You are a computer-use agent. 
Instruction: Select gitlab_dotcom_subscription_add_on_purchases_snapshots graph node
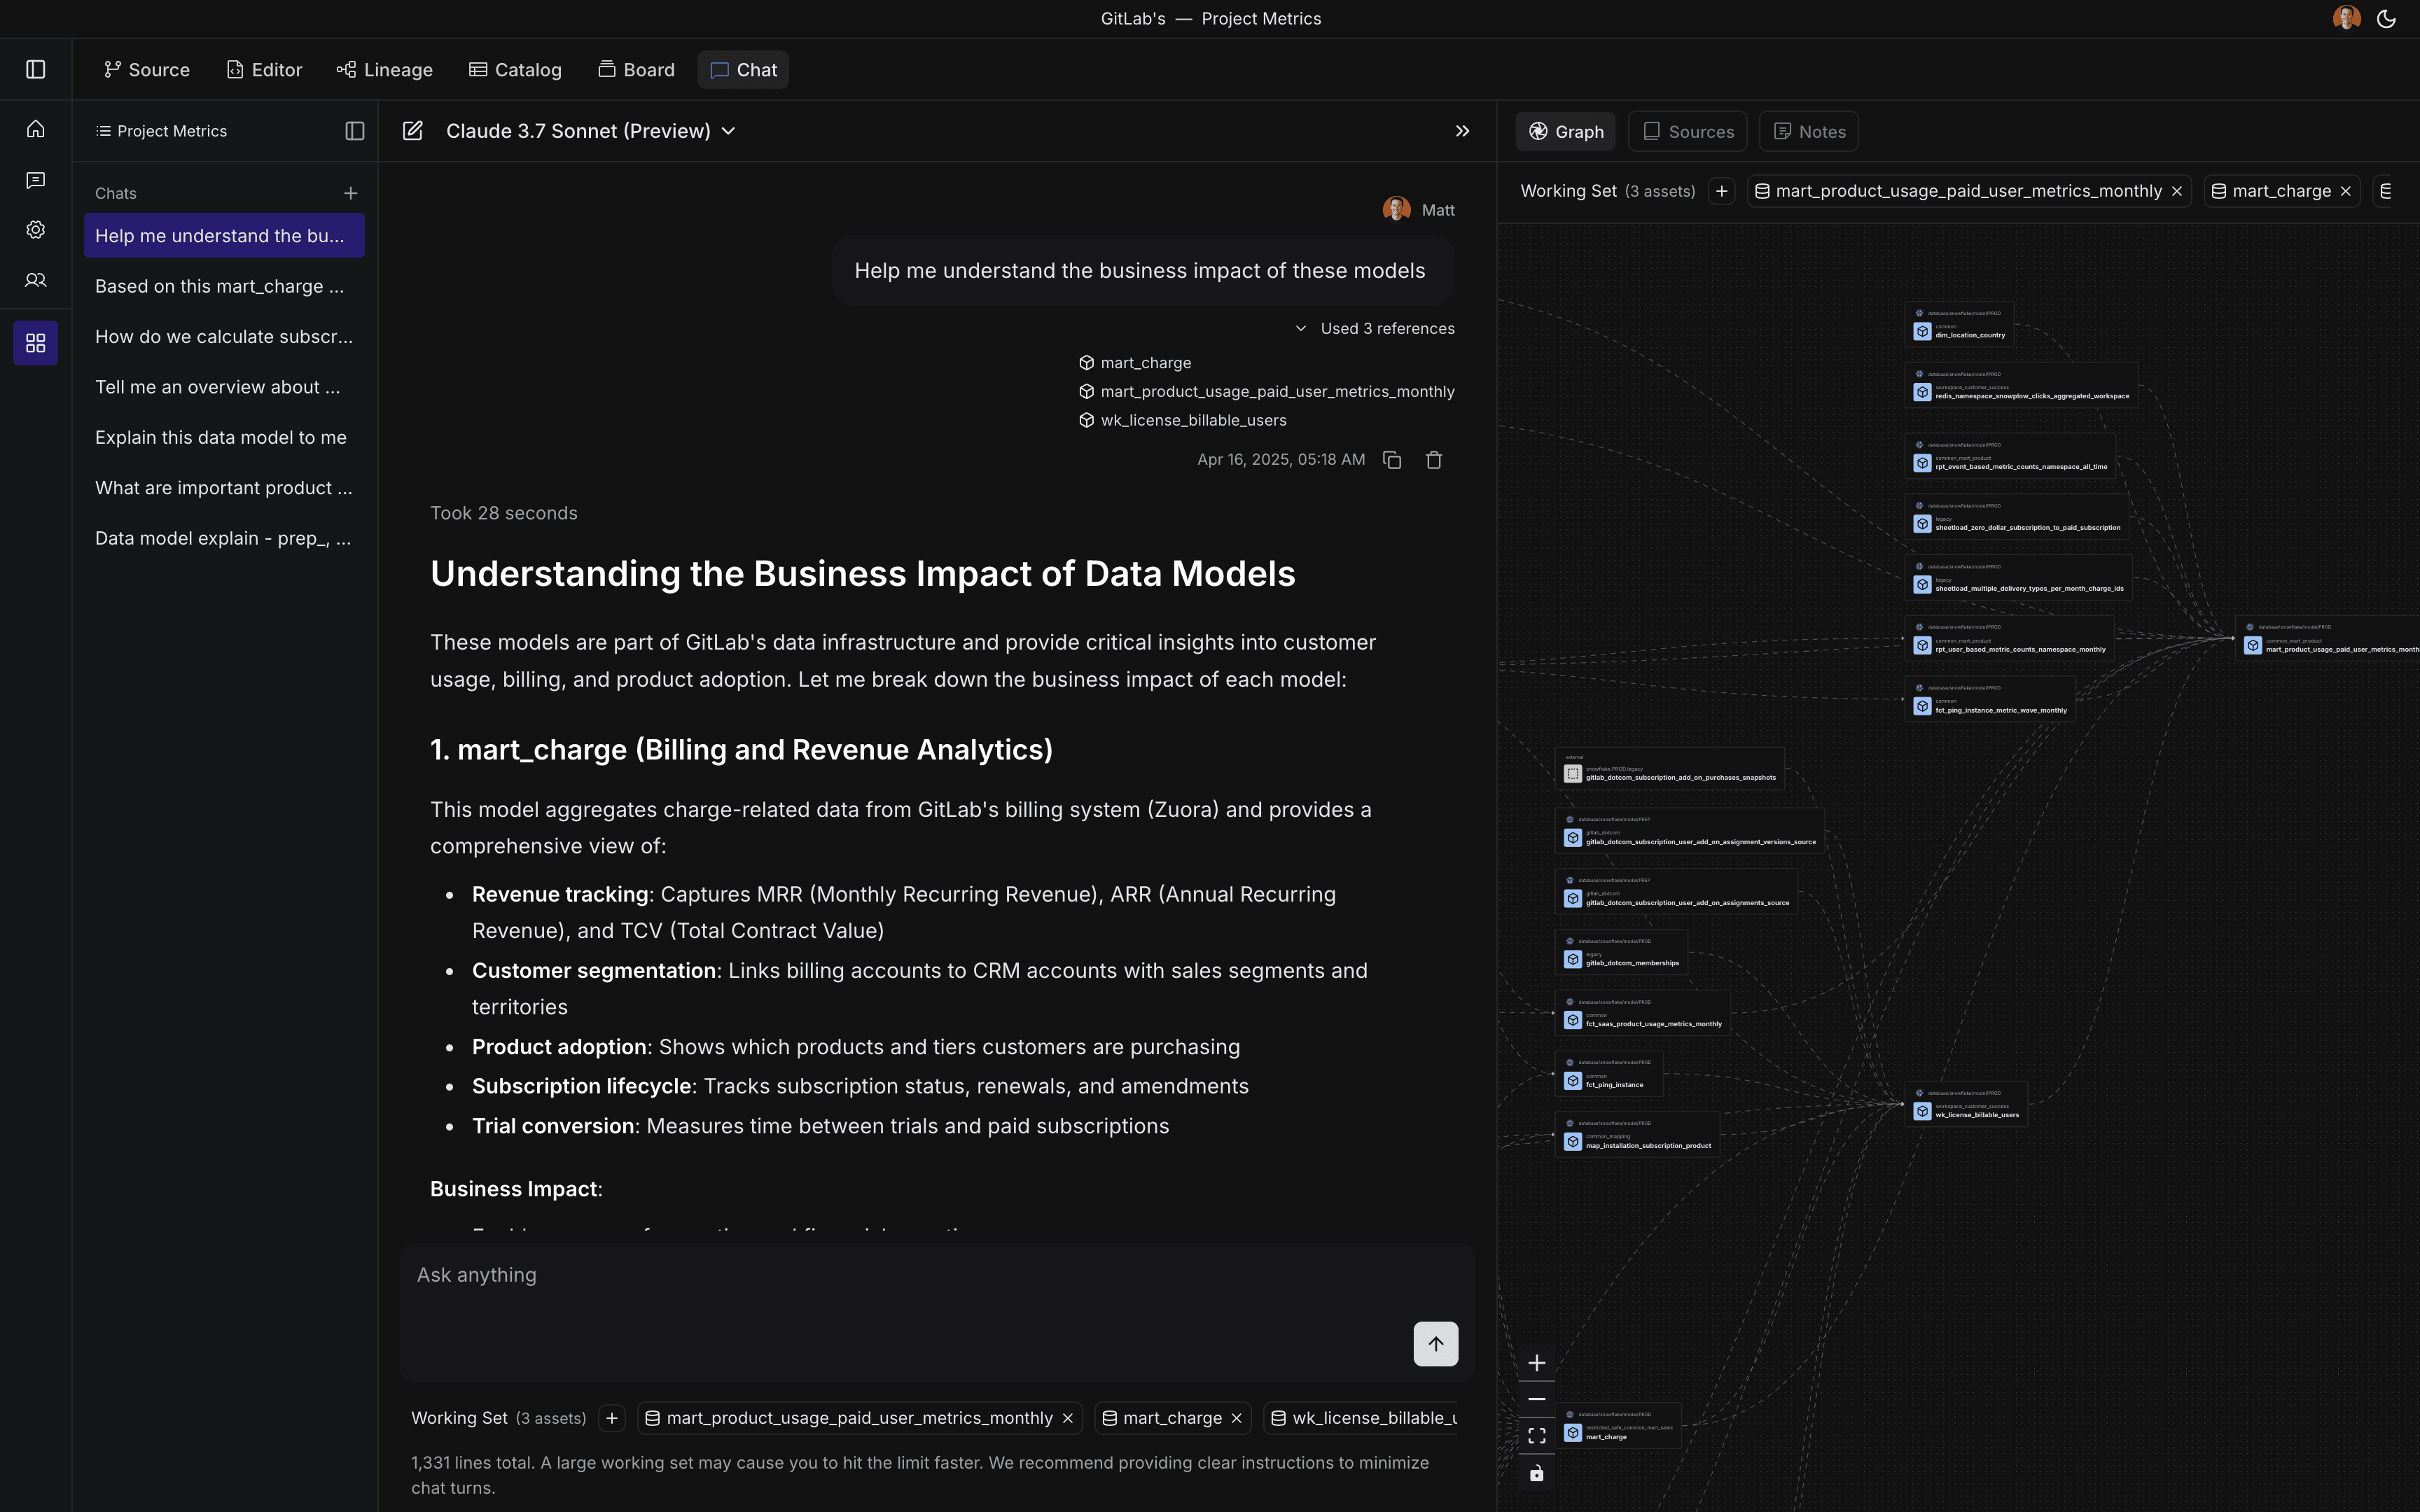pos(1670,769)
